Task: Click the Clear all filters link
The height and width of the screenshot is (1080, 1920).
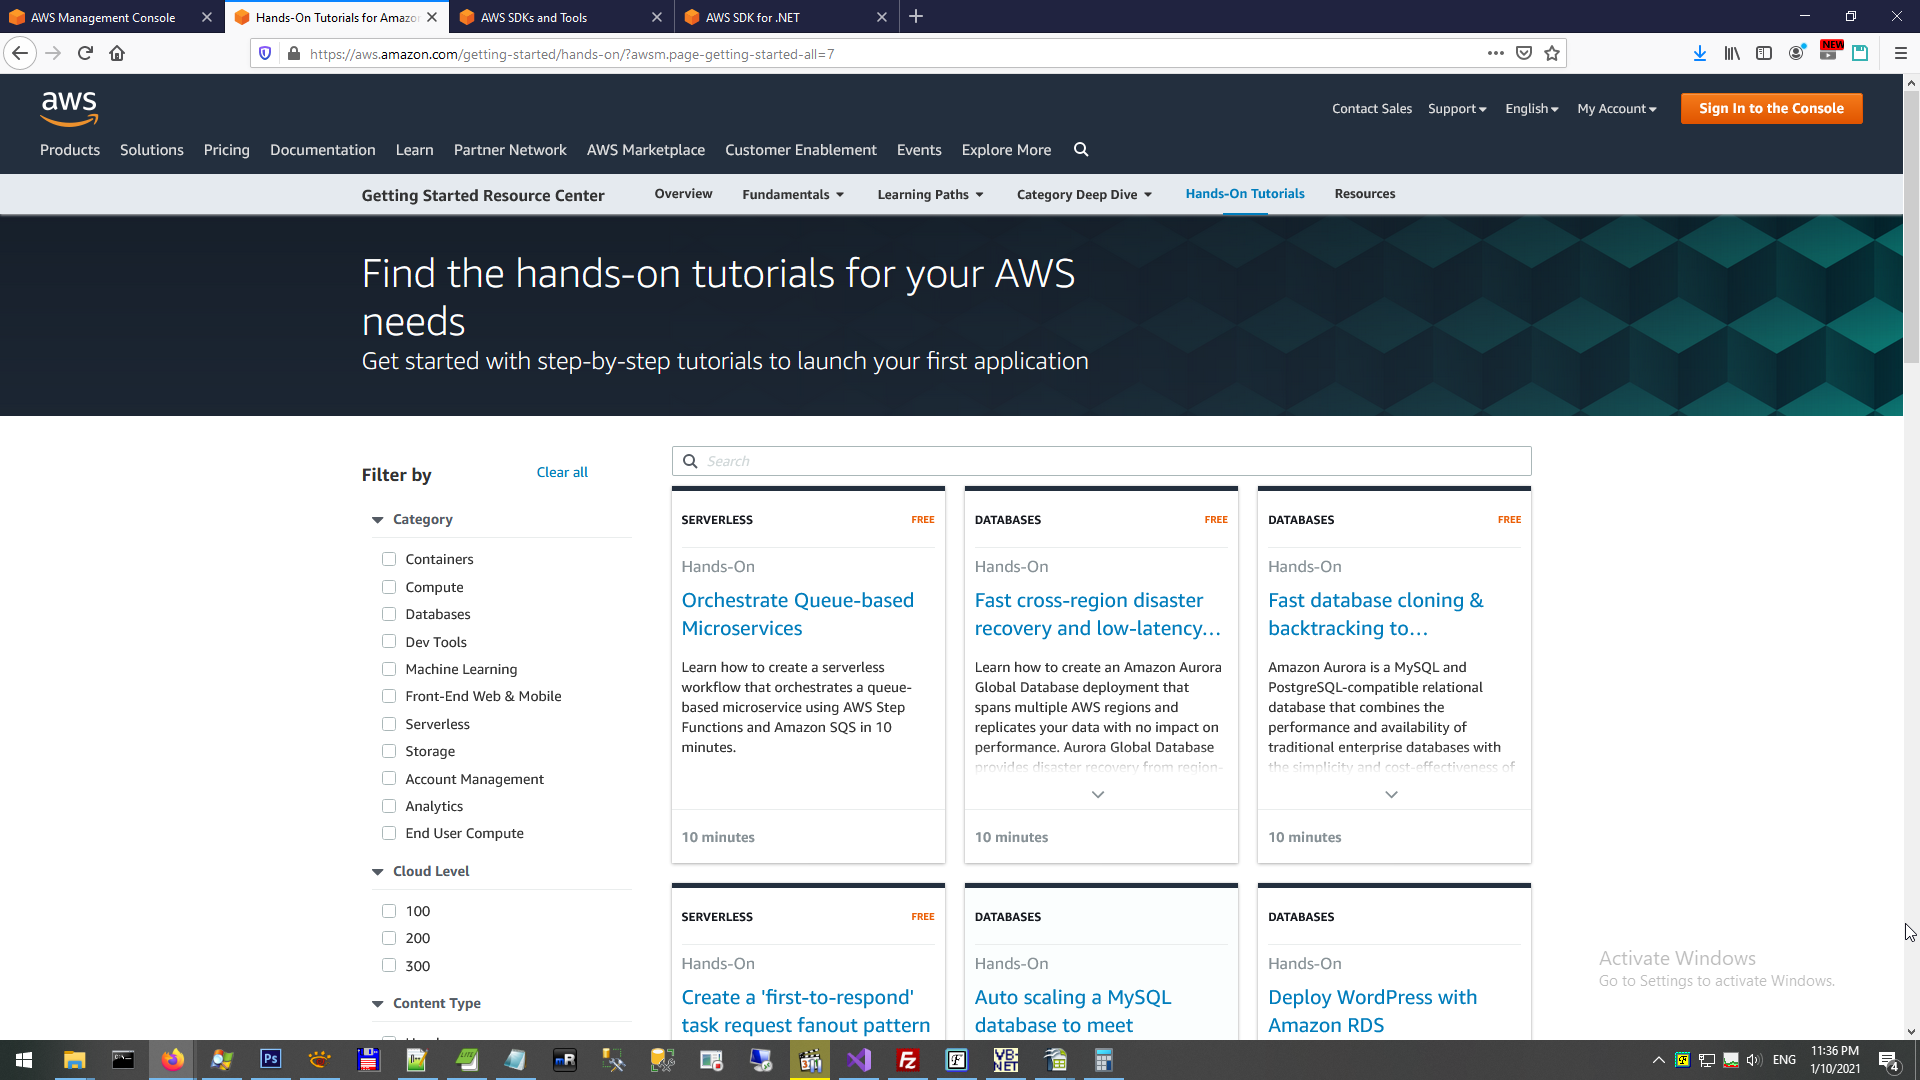Action: click(x=562, y=472)
